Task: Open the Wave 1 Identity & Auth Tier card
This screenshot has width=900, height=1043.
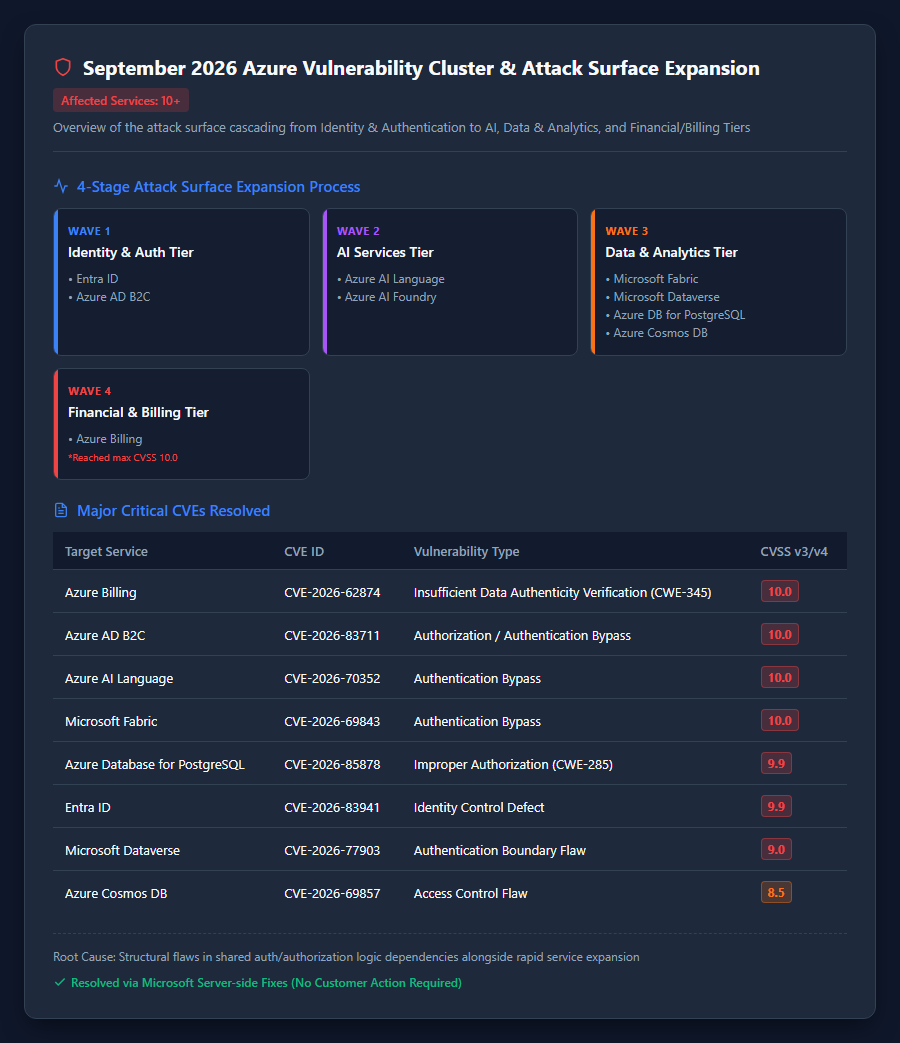Action: [182, 282]
